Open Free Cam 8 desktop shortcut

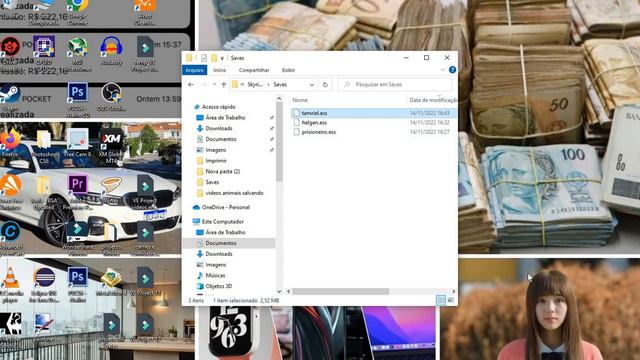coord(78,143)
